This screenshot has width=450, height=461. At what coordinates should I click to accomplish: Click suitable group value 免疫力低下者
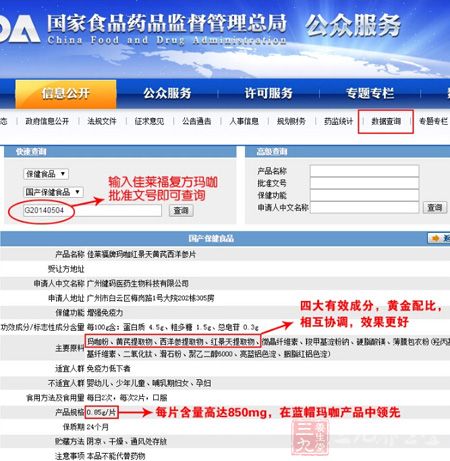pyautogui.click(x=108, y=368)
